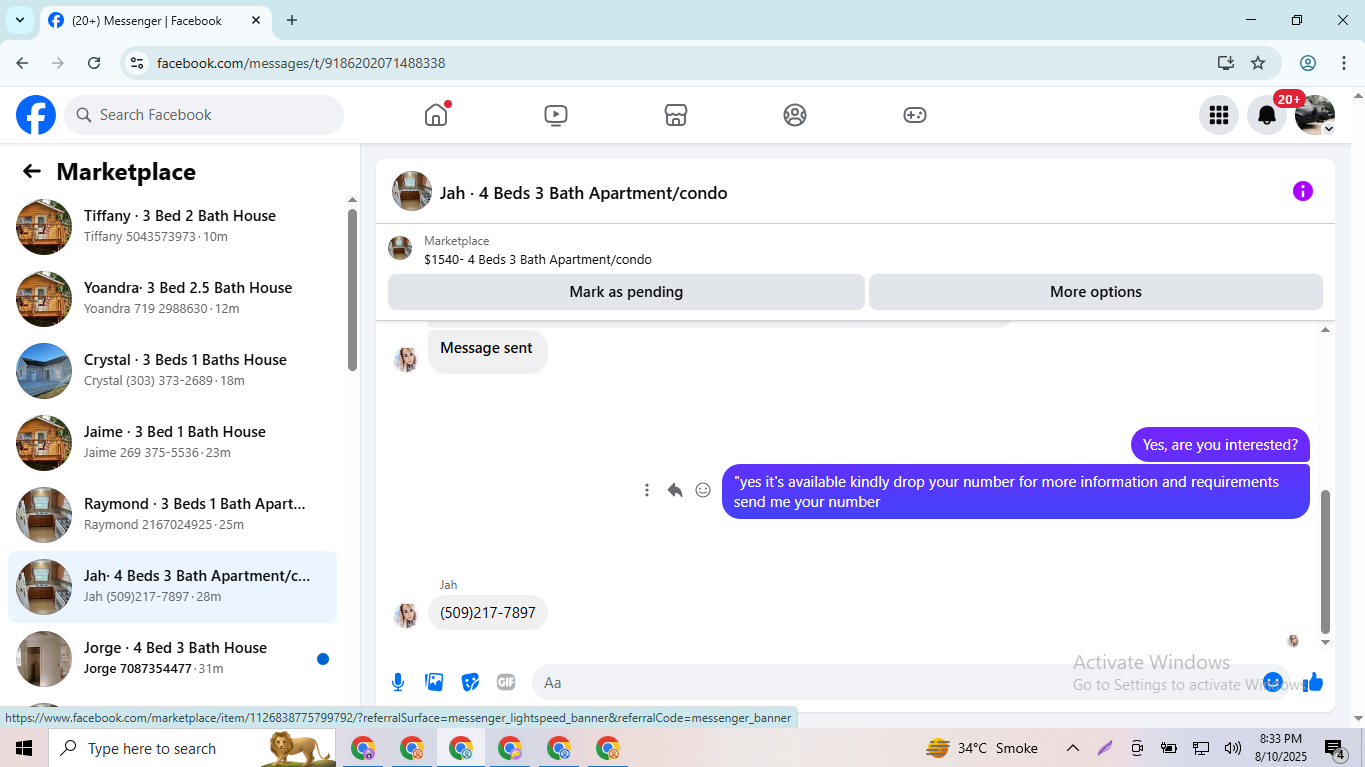Show hidden system tray icons chevron
Image resolution: width=1365 pixels, height=767 pixels.
(1073, 748)
